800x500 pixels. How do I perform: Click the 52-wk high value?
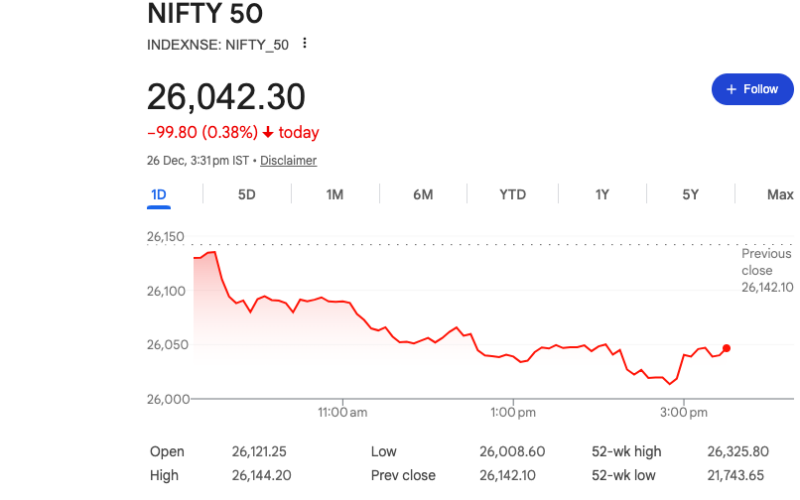tap(737, 452)
